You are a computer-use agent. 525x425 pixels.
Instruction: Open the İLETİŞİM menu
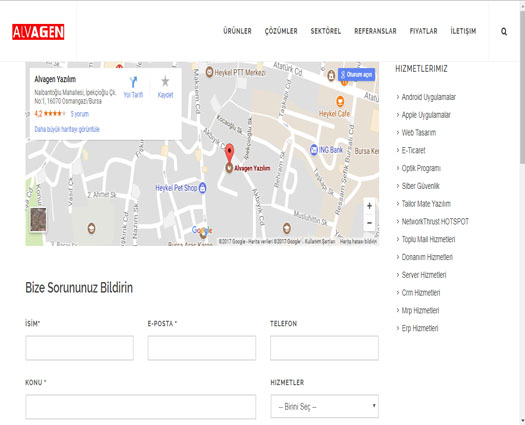463,31
